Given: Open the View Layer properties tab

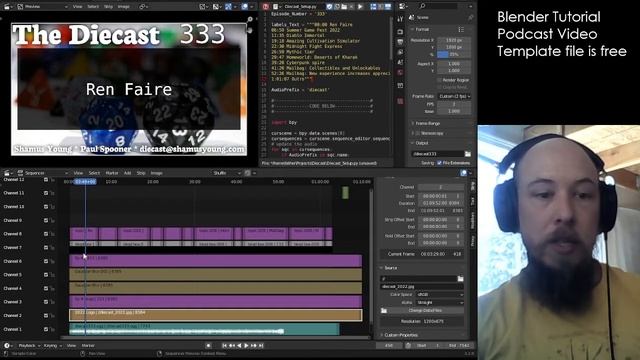Looking at the screenshot, I should point(400,52).
